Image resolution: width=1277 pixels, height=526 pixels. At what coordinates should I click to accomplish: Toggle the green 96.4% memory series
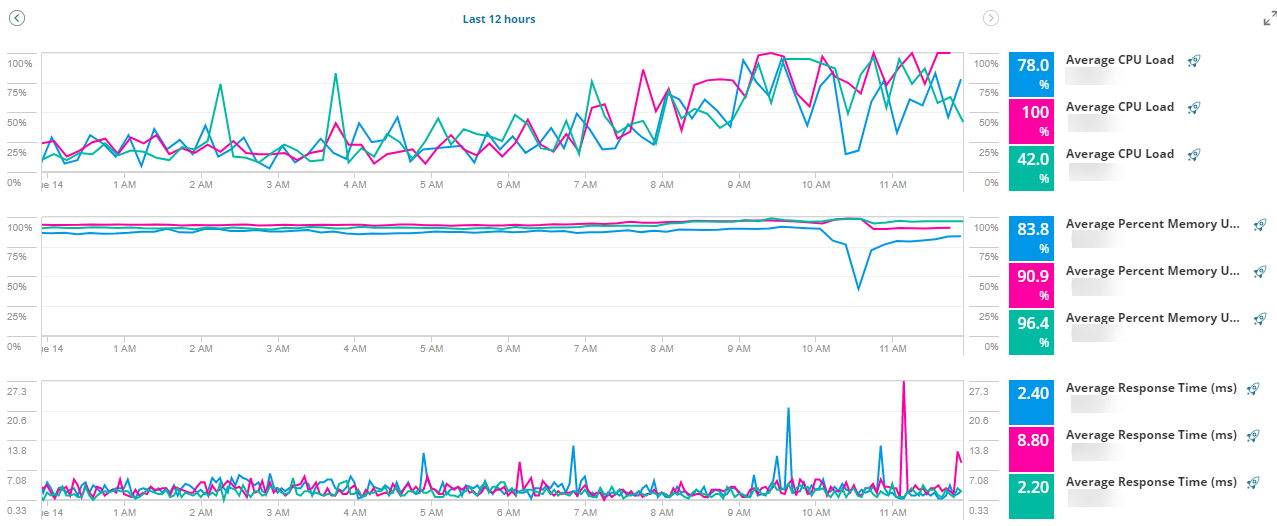pos(1032,331)
